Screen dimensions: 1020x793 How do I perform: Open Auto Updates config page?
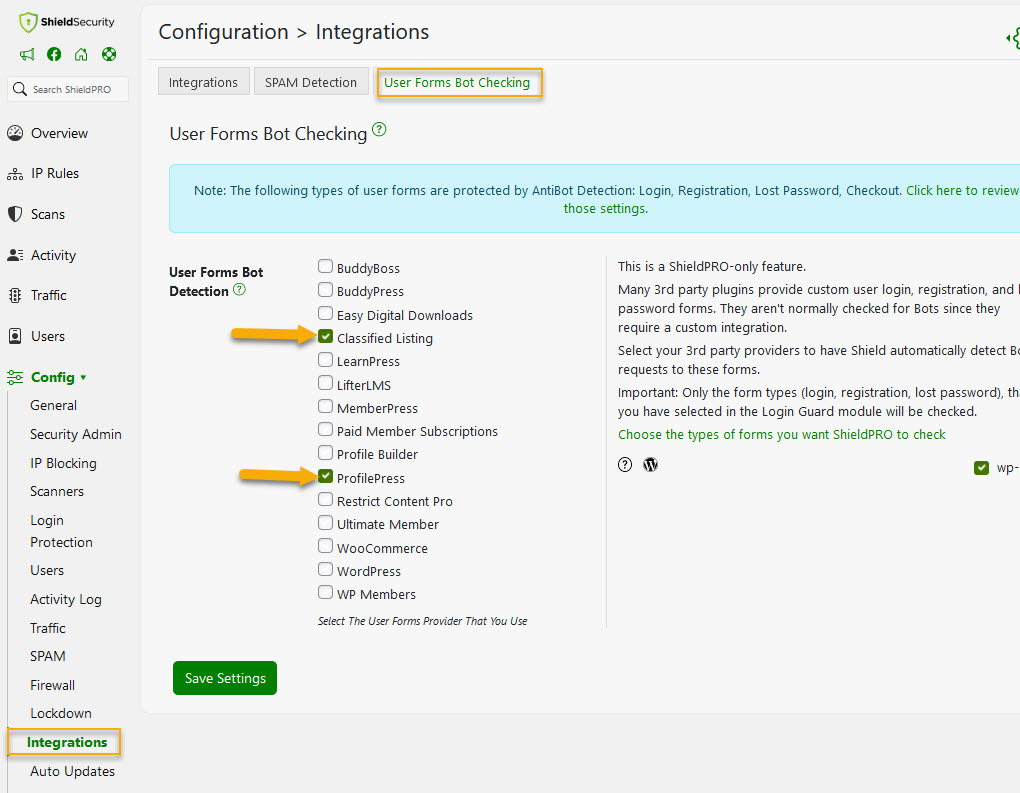72,771
